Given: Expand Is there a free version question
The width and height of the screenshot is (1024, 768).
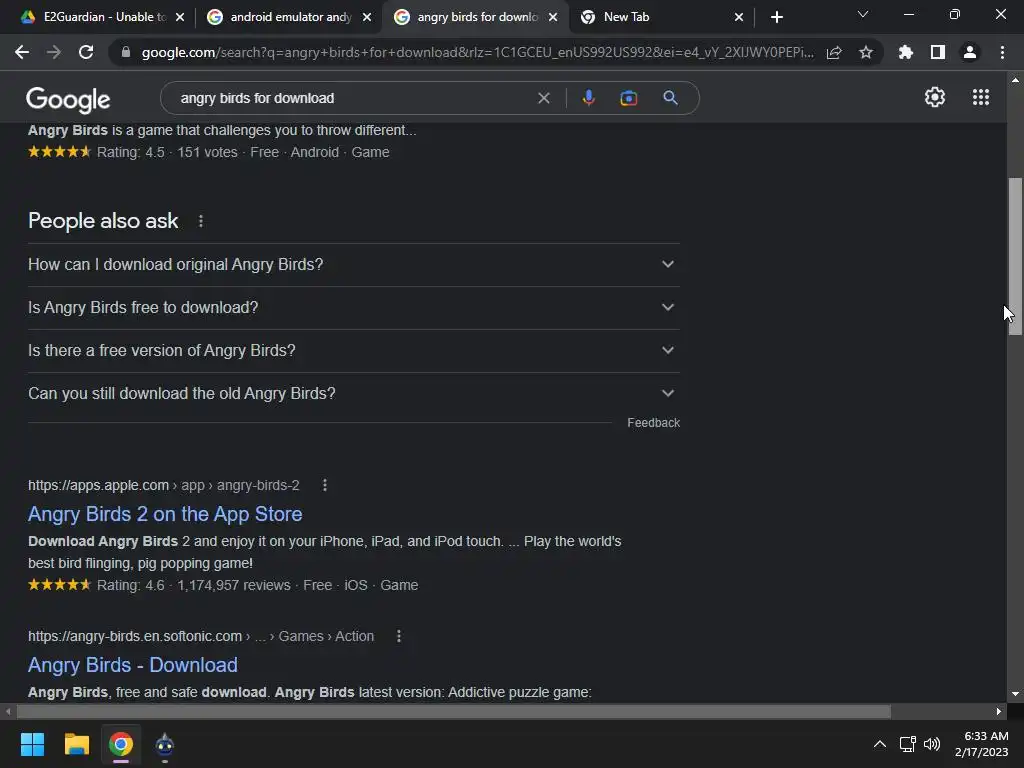Looking at the screenshot, I should (354, 351).
